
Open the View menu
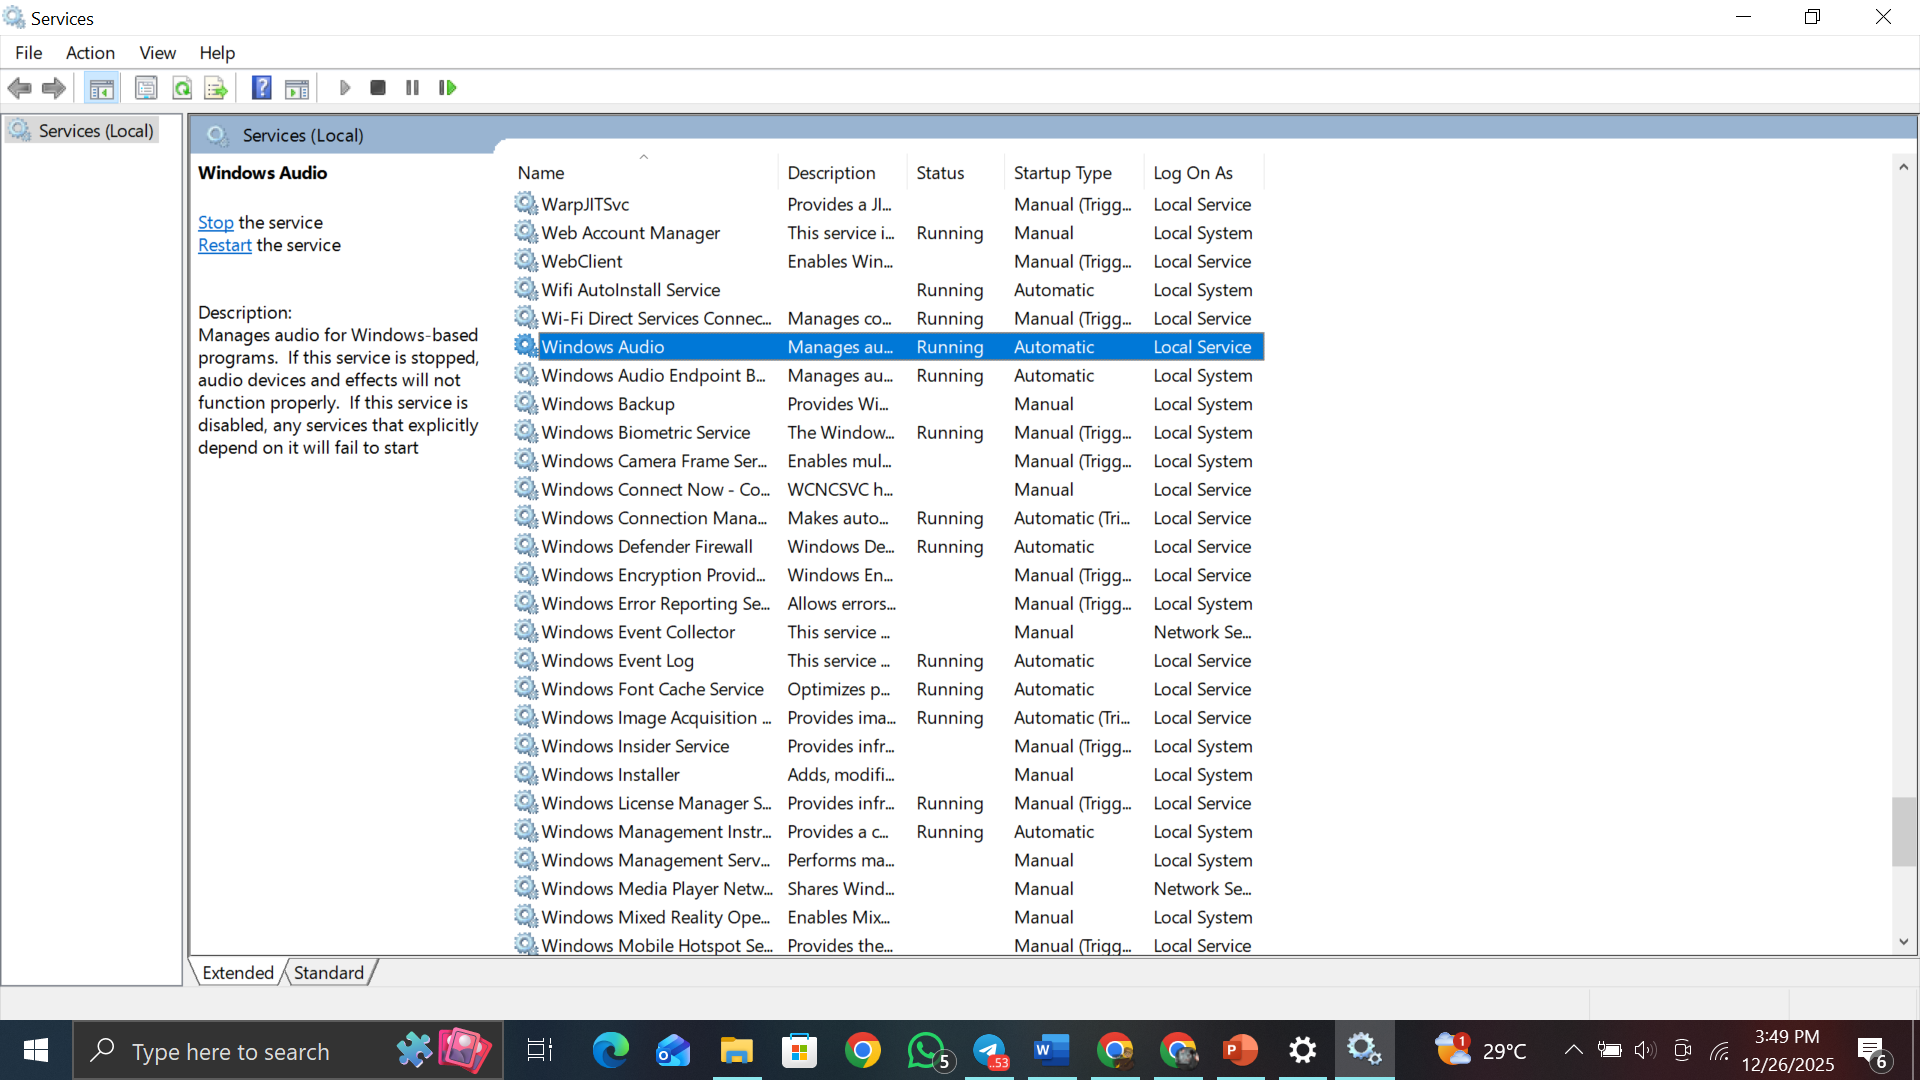157,53
